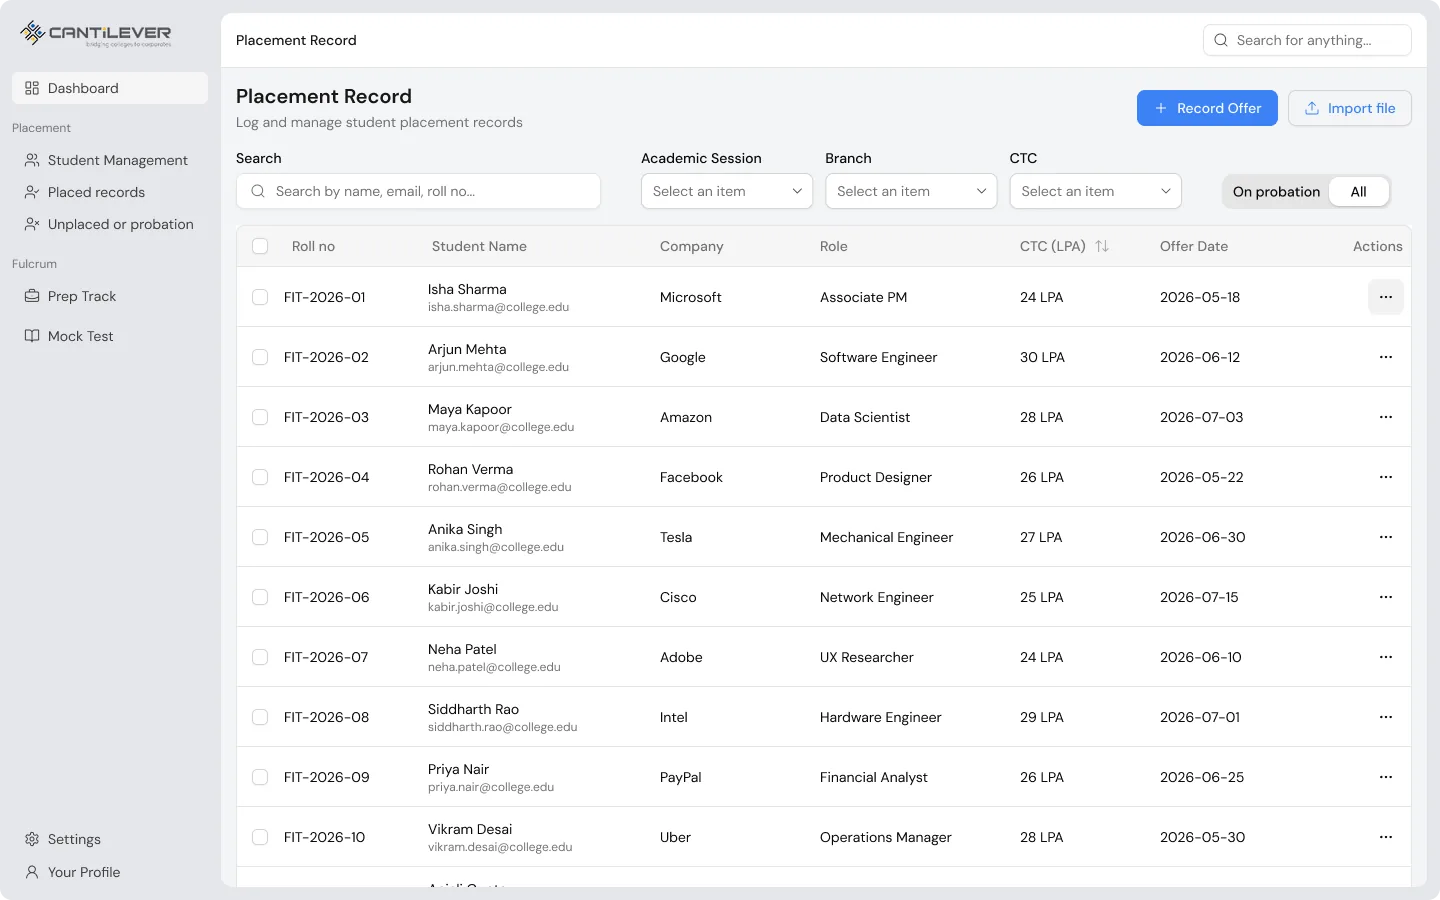Open actions menu for Priya Nair

click(1386, 777)
